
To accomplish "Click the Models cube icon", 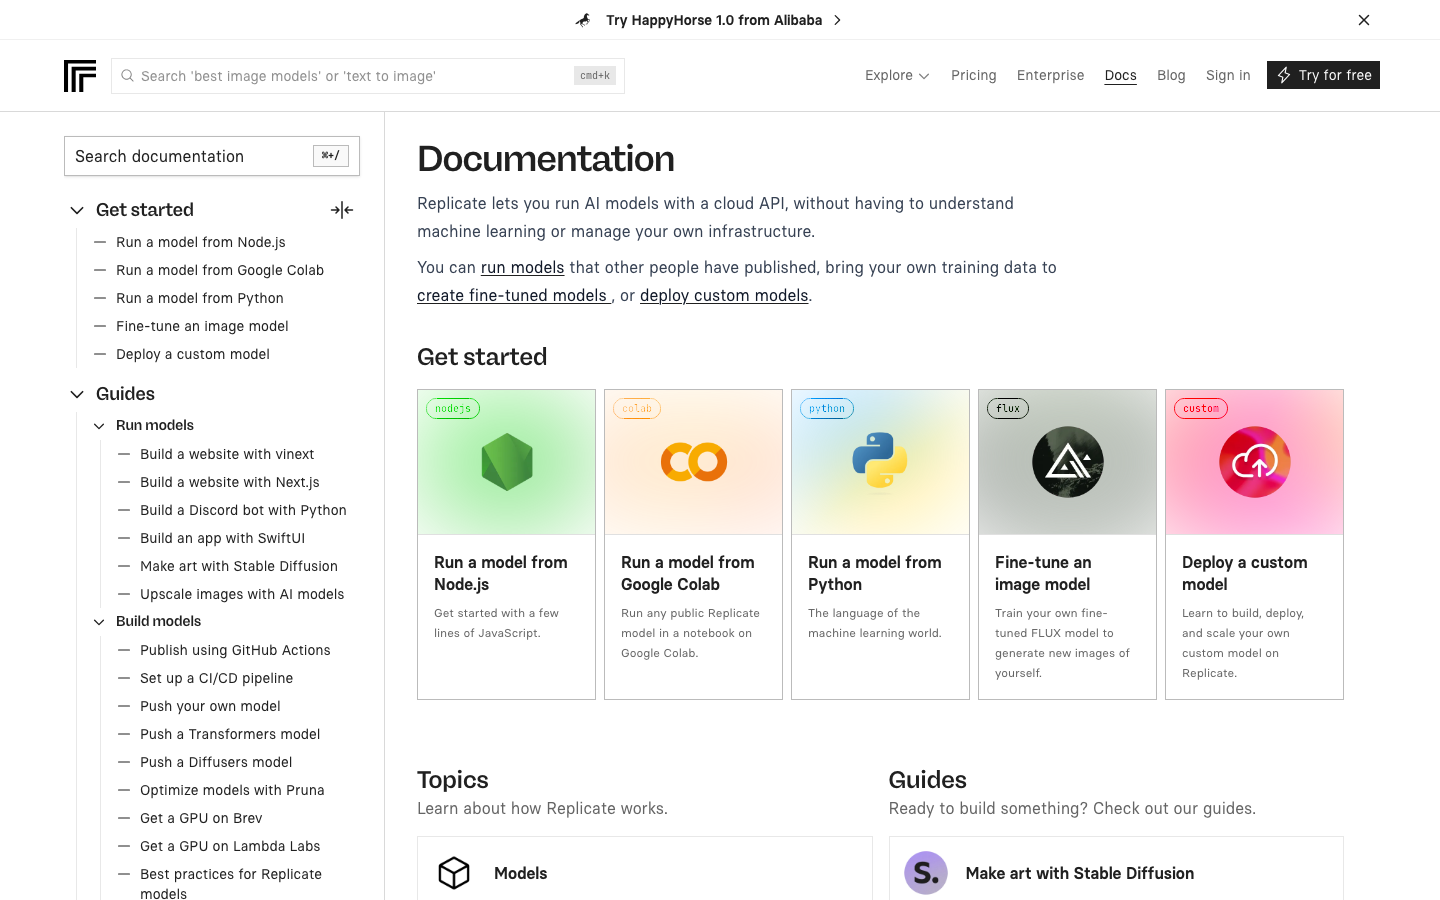I will pyautogui.click(x=454, y=873).
